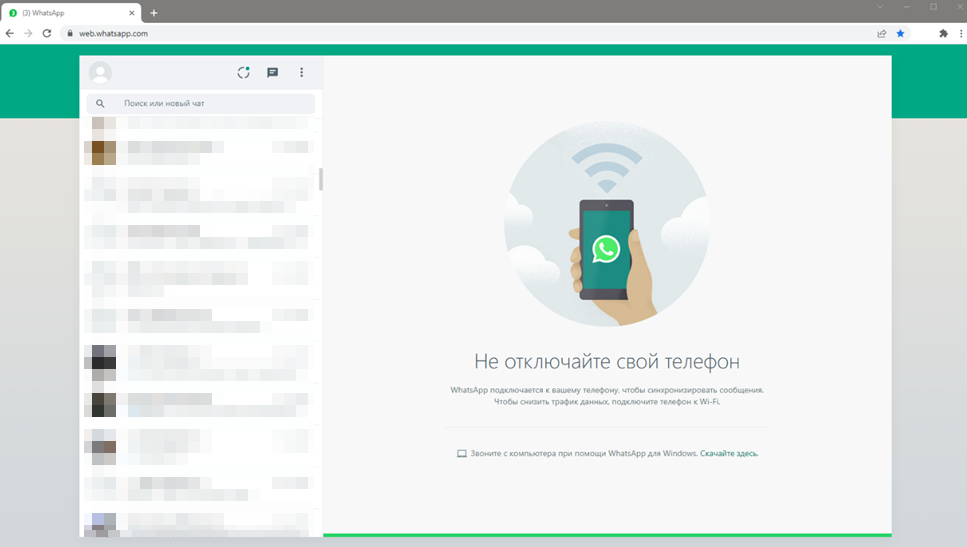
Task: Select the web.whatsapp.com address bar
Action: pyautogui.click(x=487, y=33)
